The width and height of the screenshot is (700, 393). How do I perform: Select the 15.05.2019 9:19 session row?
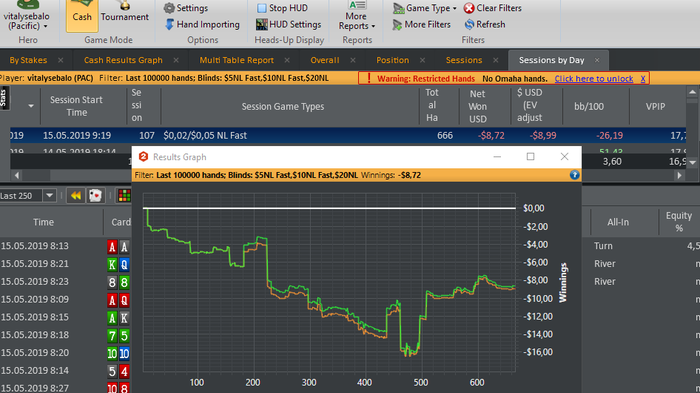[348, 135]
